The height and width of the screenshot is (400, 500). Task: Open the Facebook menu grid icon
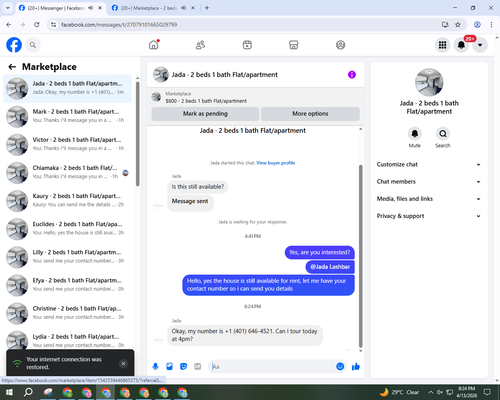point(442,45)
